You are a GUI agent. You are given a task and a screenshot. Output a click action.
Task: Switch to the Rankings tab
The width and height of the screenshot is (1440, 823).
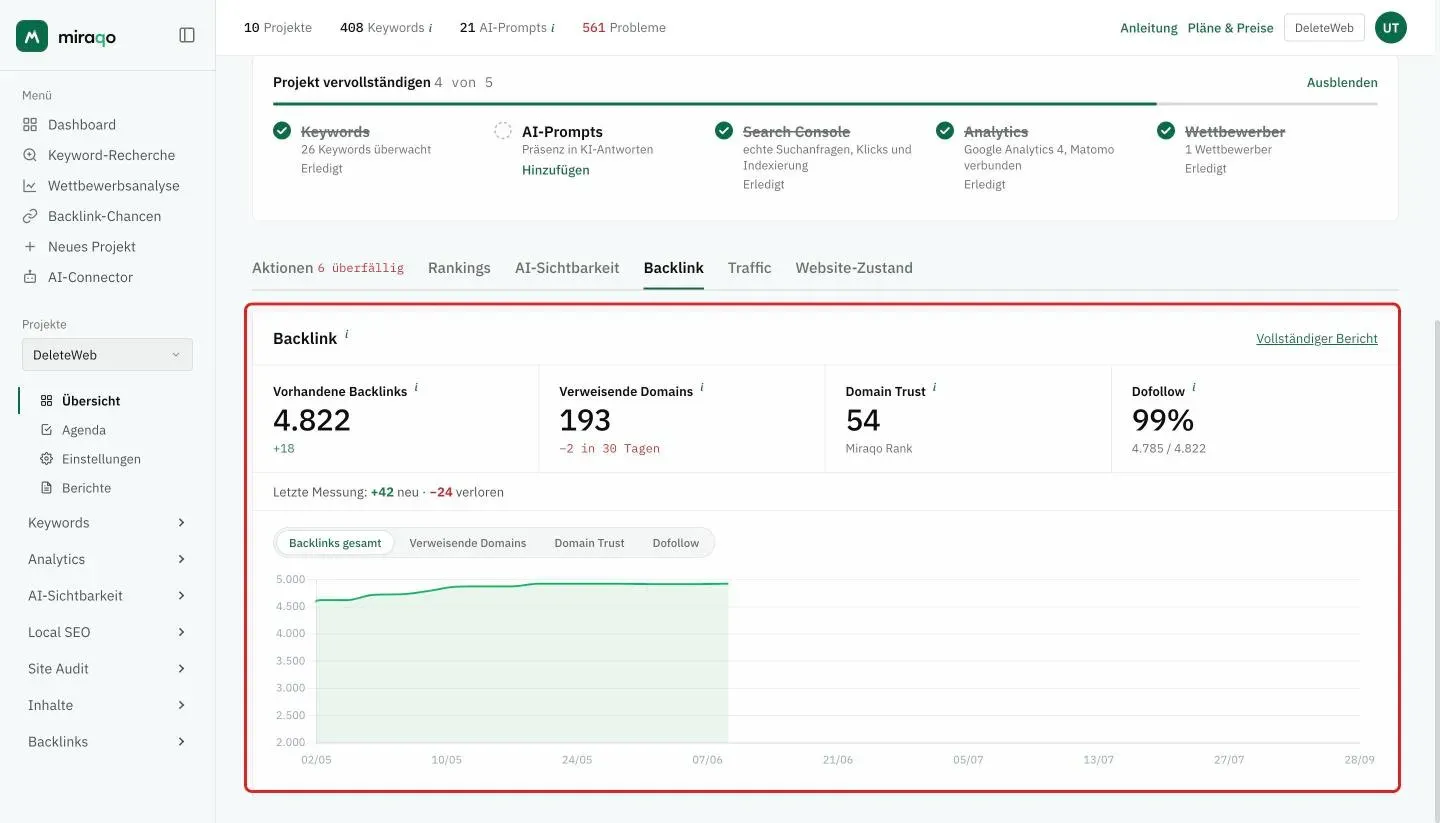(459, 268)
